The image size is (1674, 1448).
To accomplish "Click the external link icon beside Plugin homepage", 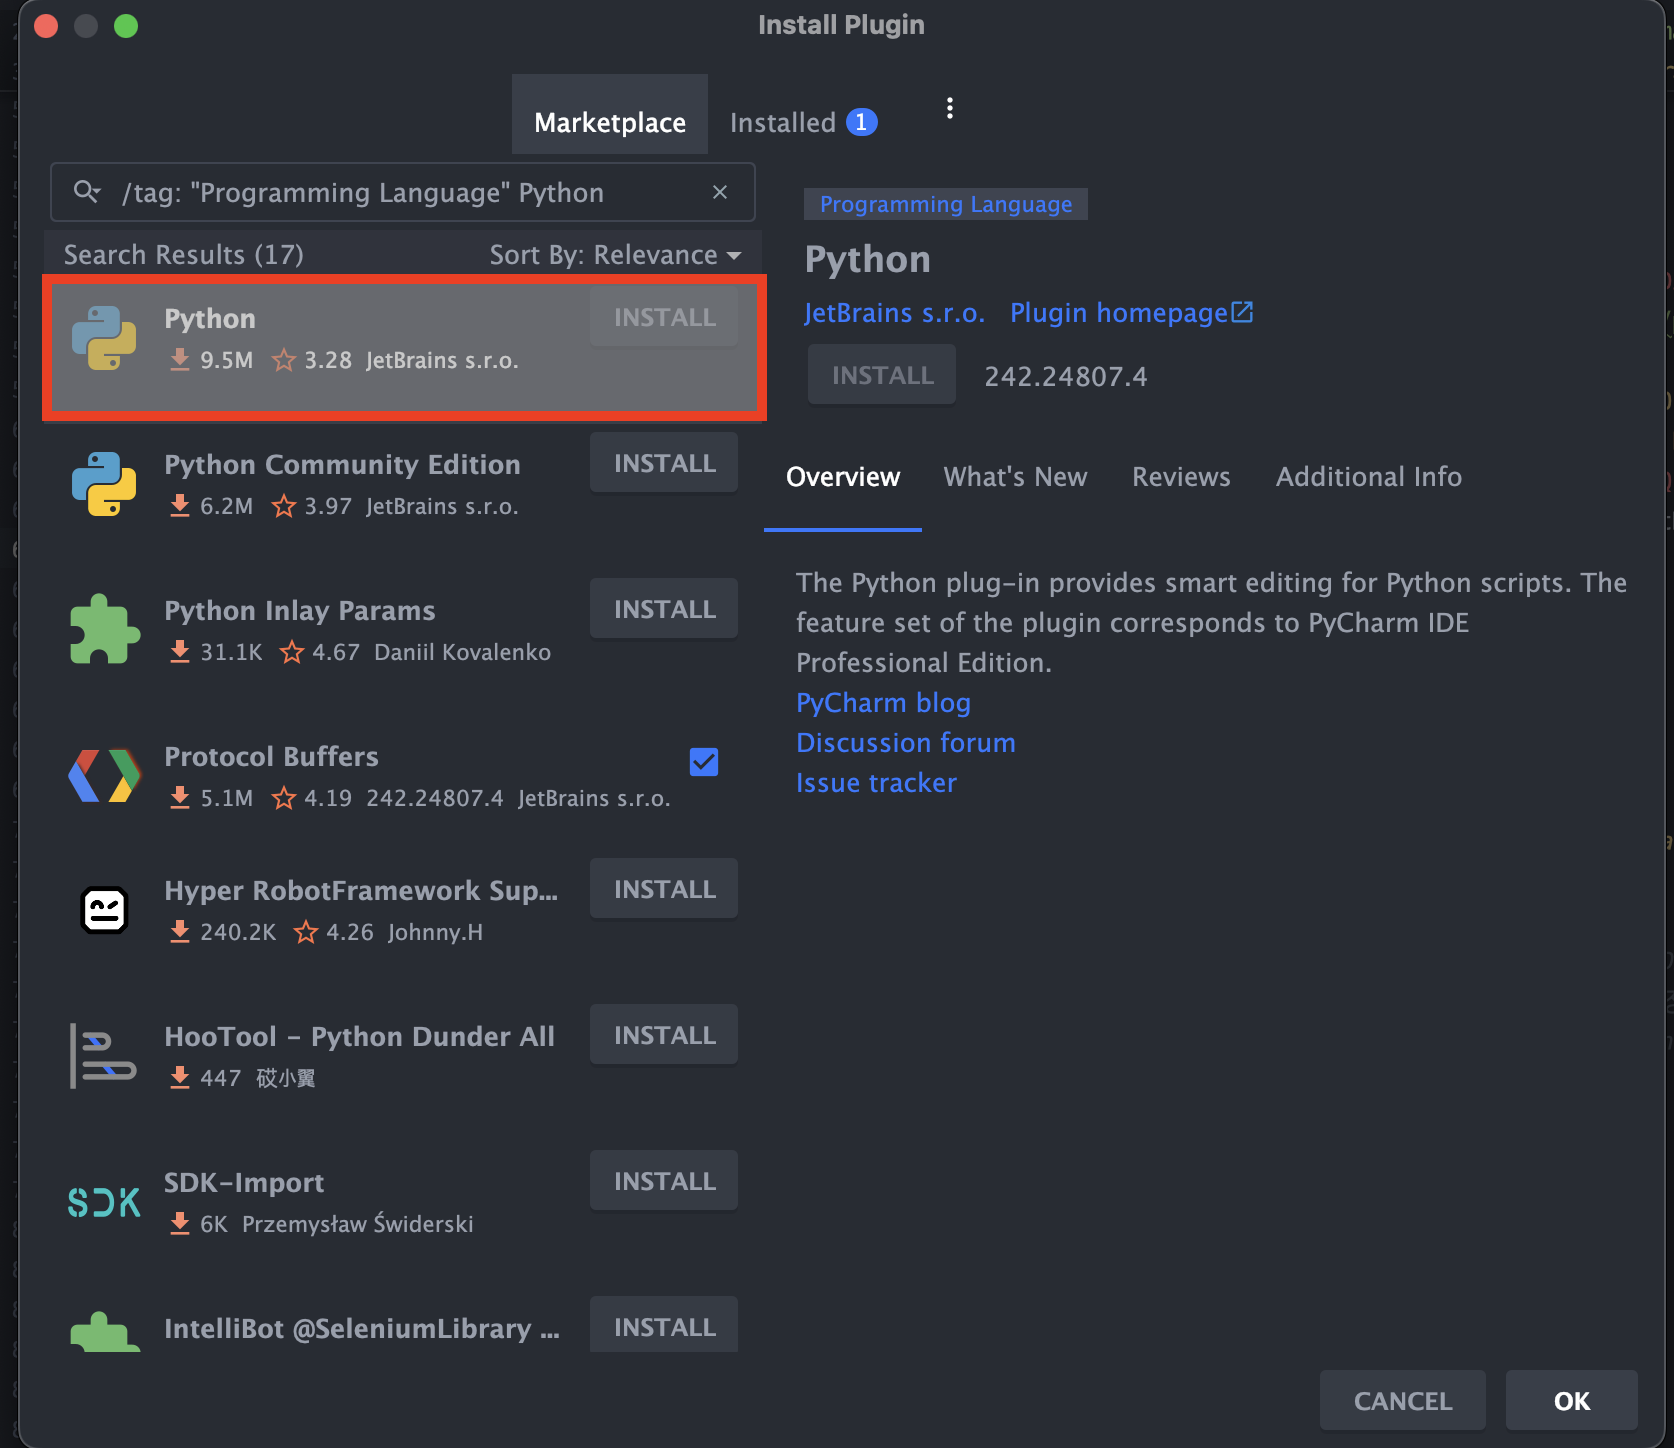I will click(x=1242, y=312).
